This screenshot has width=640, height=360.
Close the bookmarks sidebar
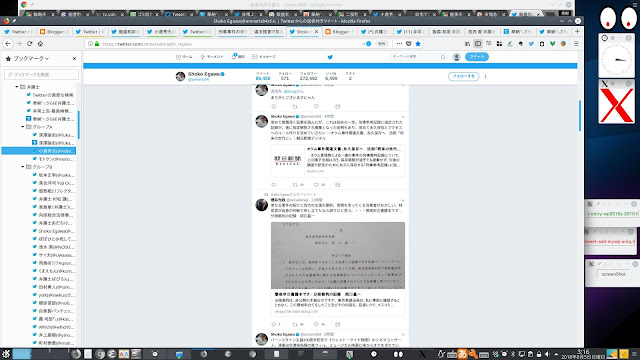[74, 59]
